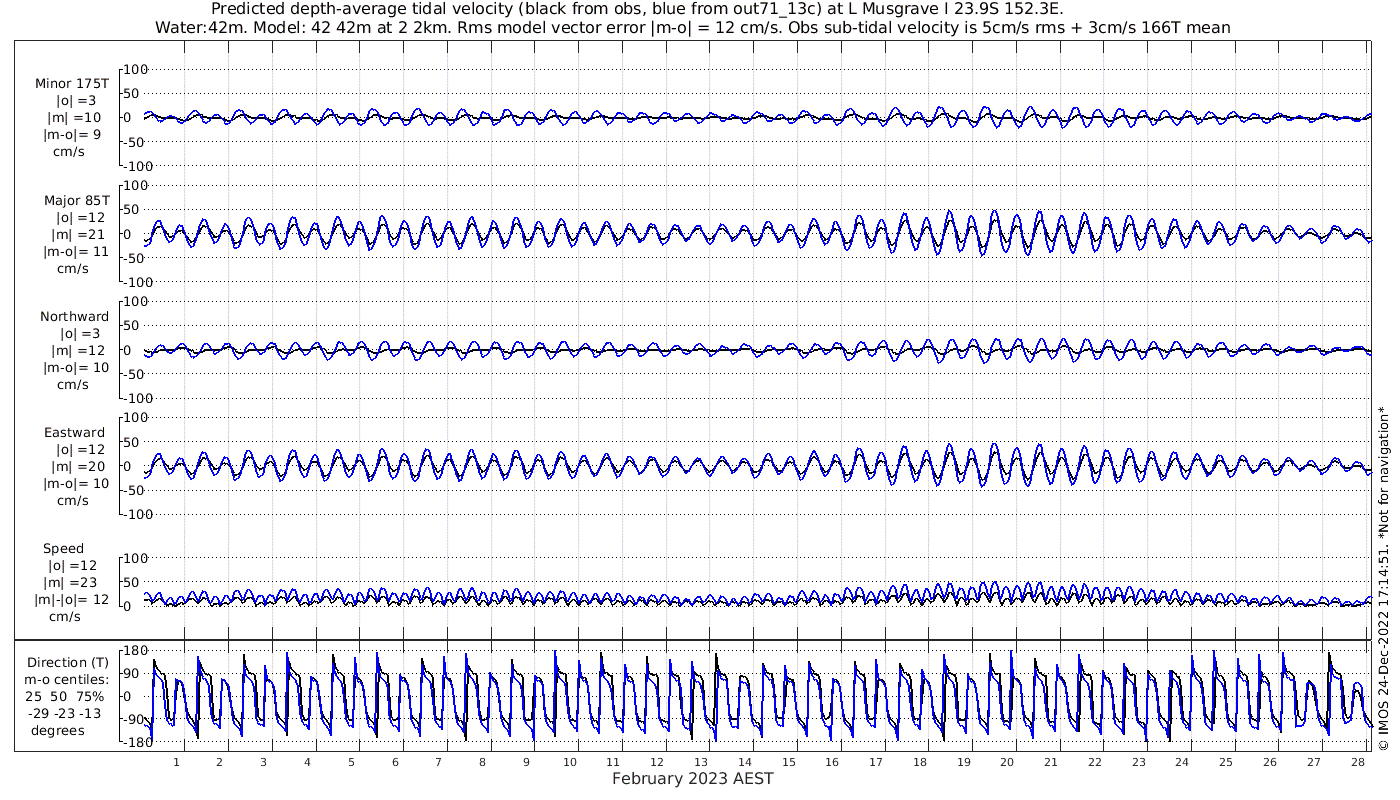Click day tick label '1' on time axis
The height and width of the screenshot is (800, 1400).
(176, 763)
